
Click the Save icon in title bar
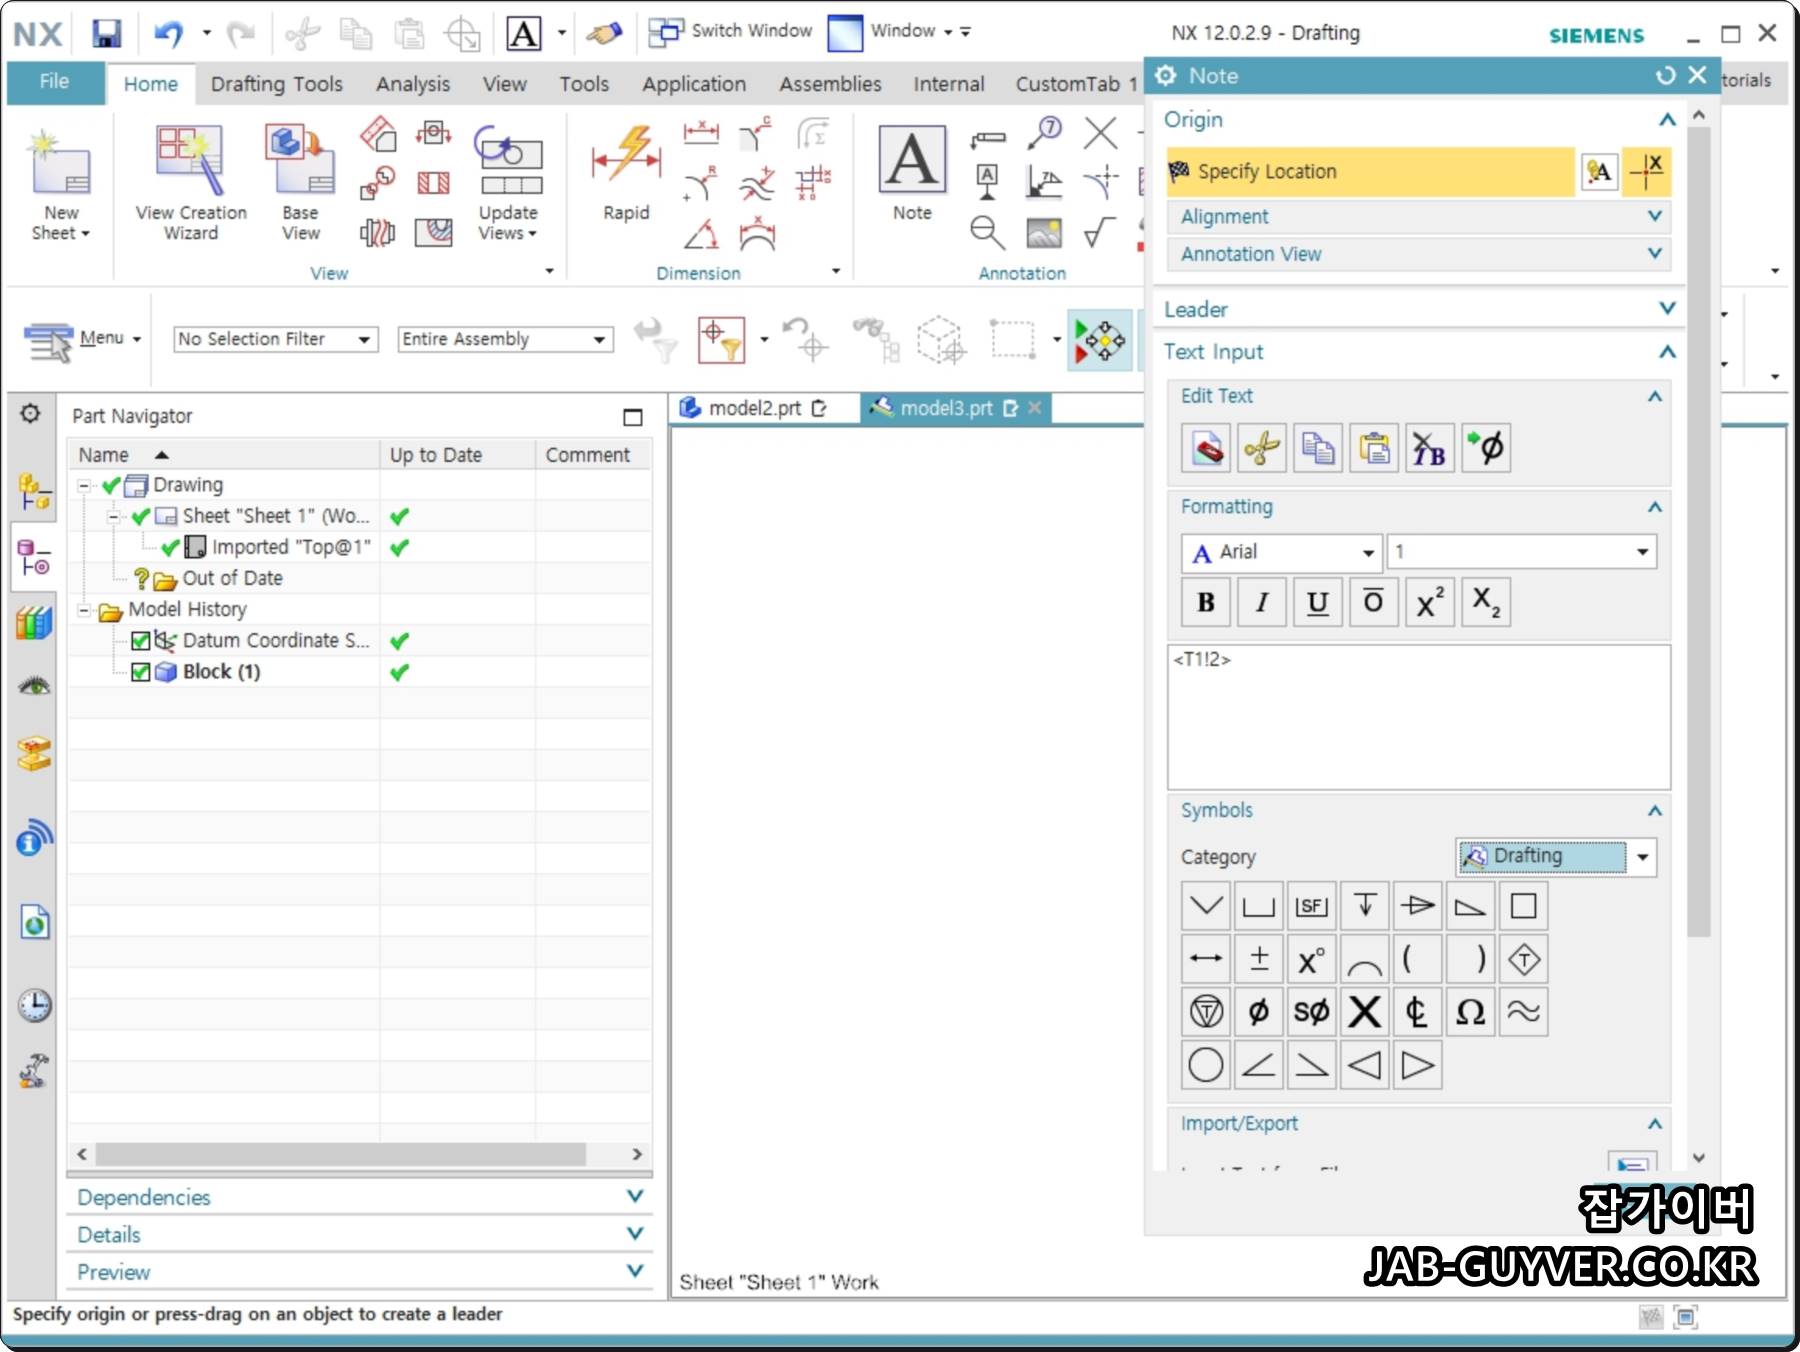pos(106,33)
